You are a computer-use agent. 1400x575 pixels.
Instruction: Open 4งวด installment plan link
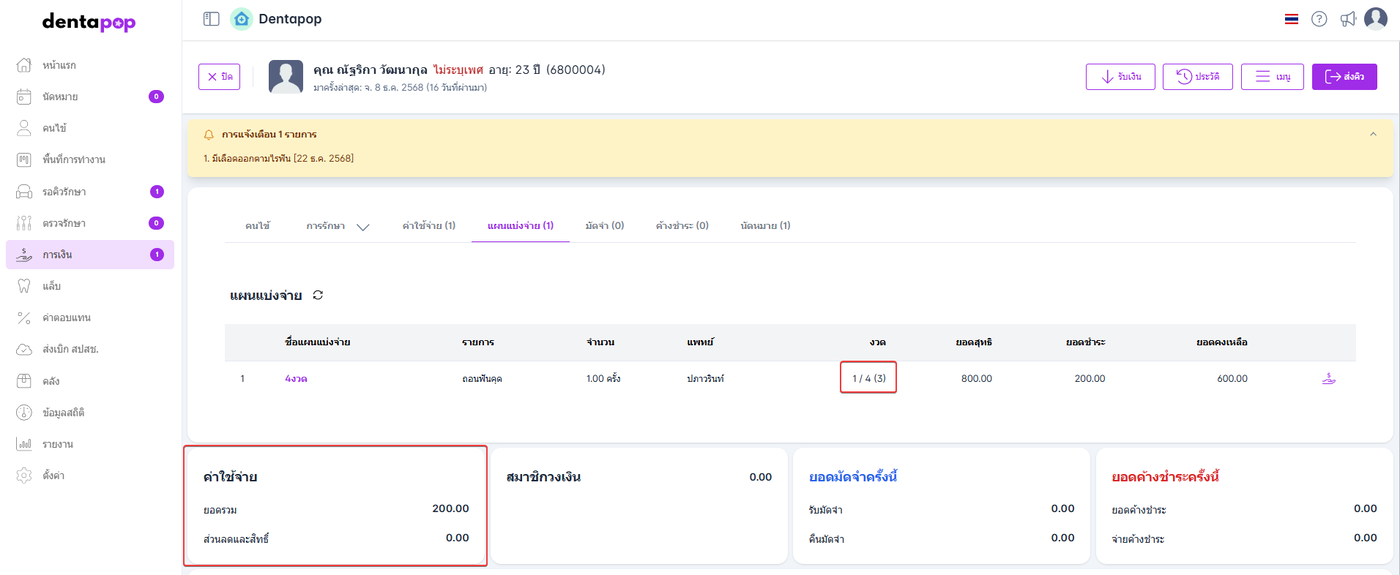tap(296, 379)
